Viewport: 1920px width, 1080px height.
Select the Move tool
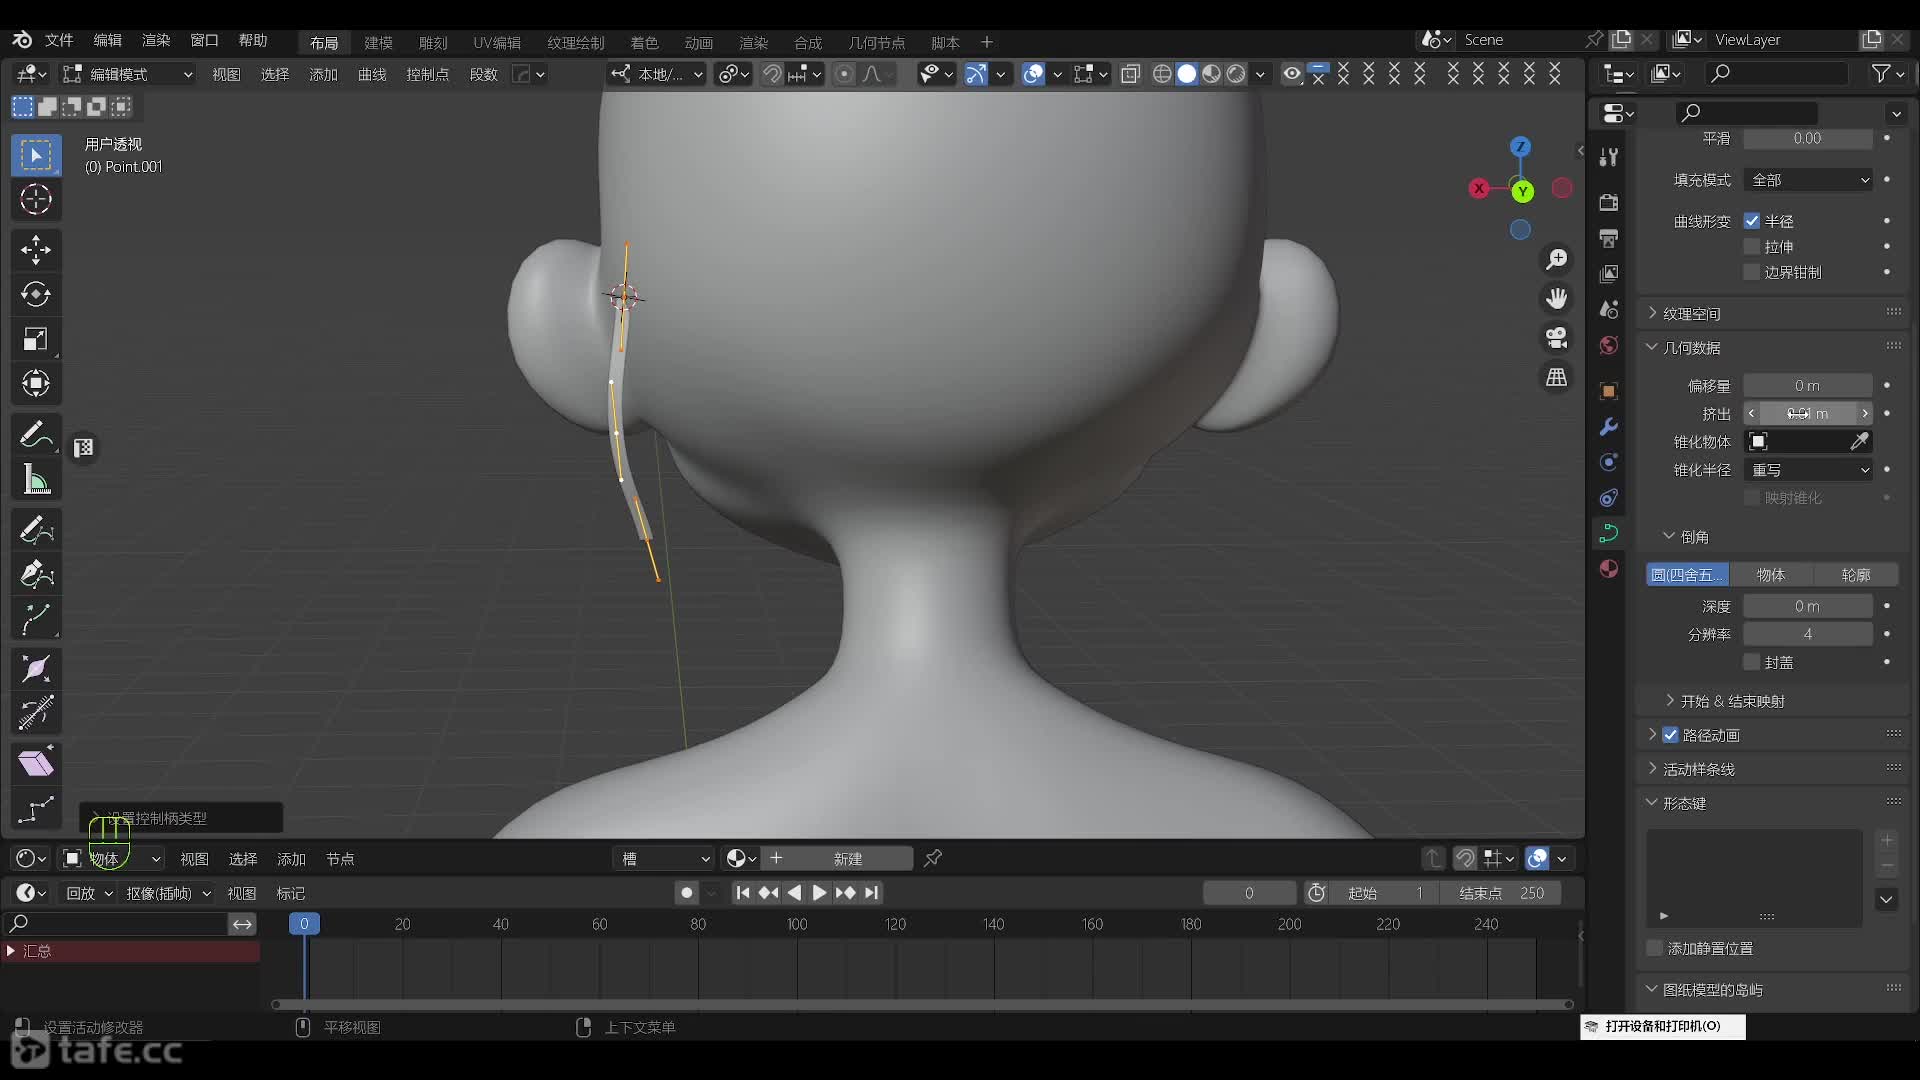click(x=36, y=250)
